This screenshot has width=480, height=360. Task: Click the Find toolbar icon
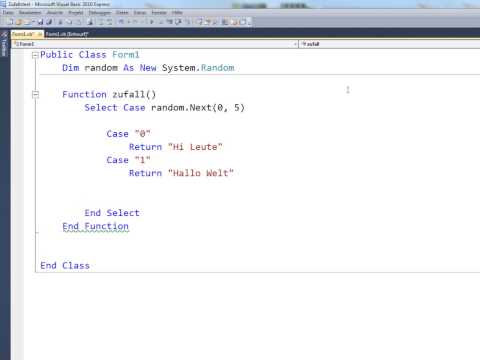tap(90, 22)
